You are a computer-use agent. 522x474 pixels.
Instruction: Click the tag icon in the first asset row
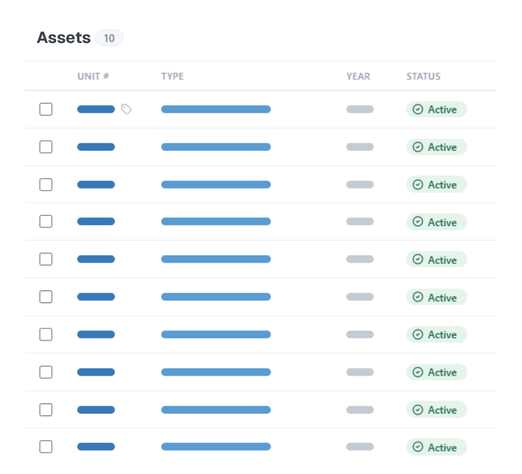[x=126, y=109]
